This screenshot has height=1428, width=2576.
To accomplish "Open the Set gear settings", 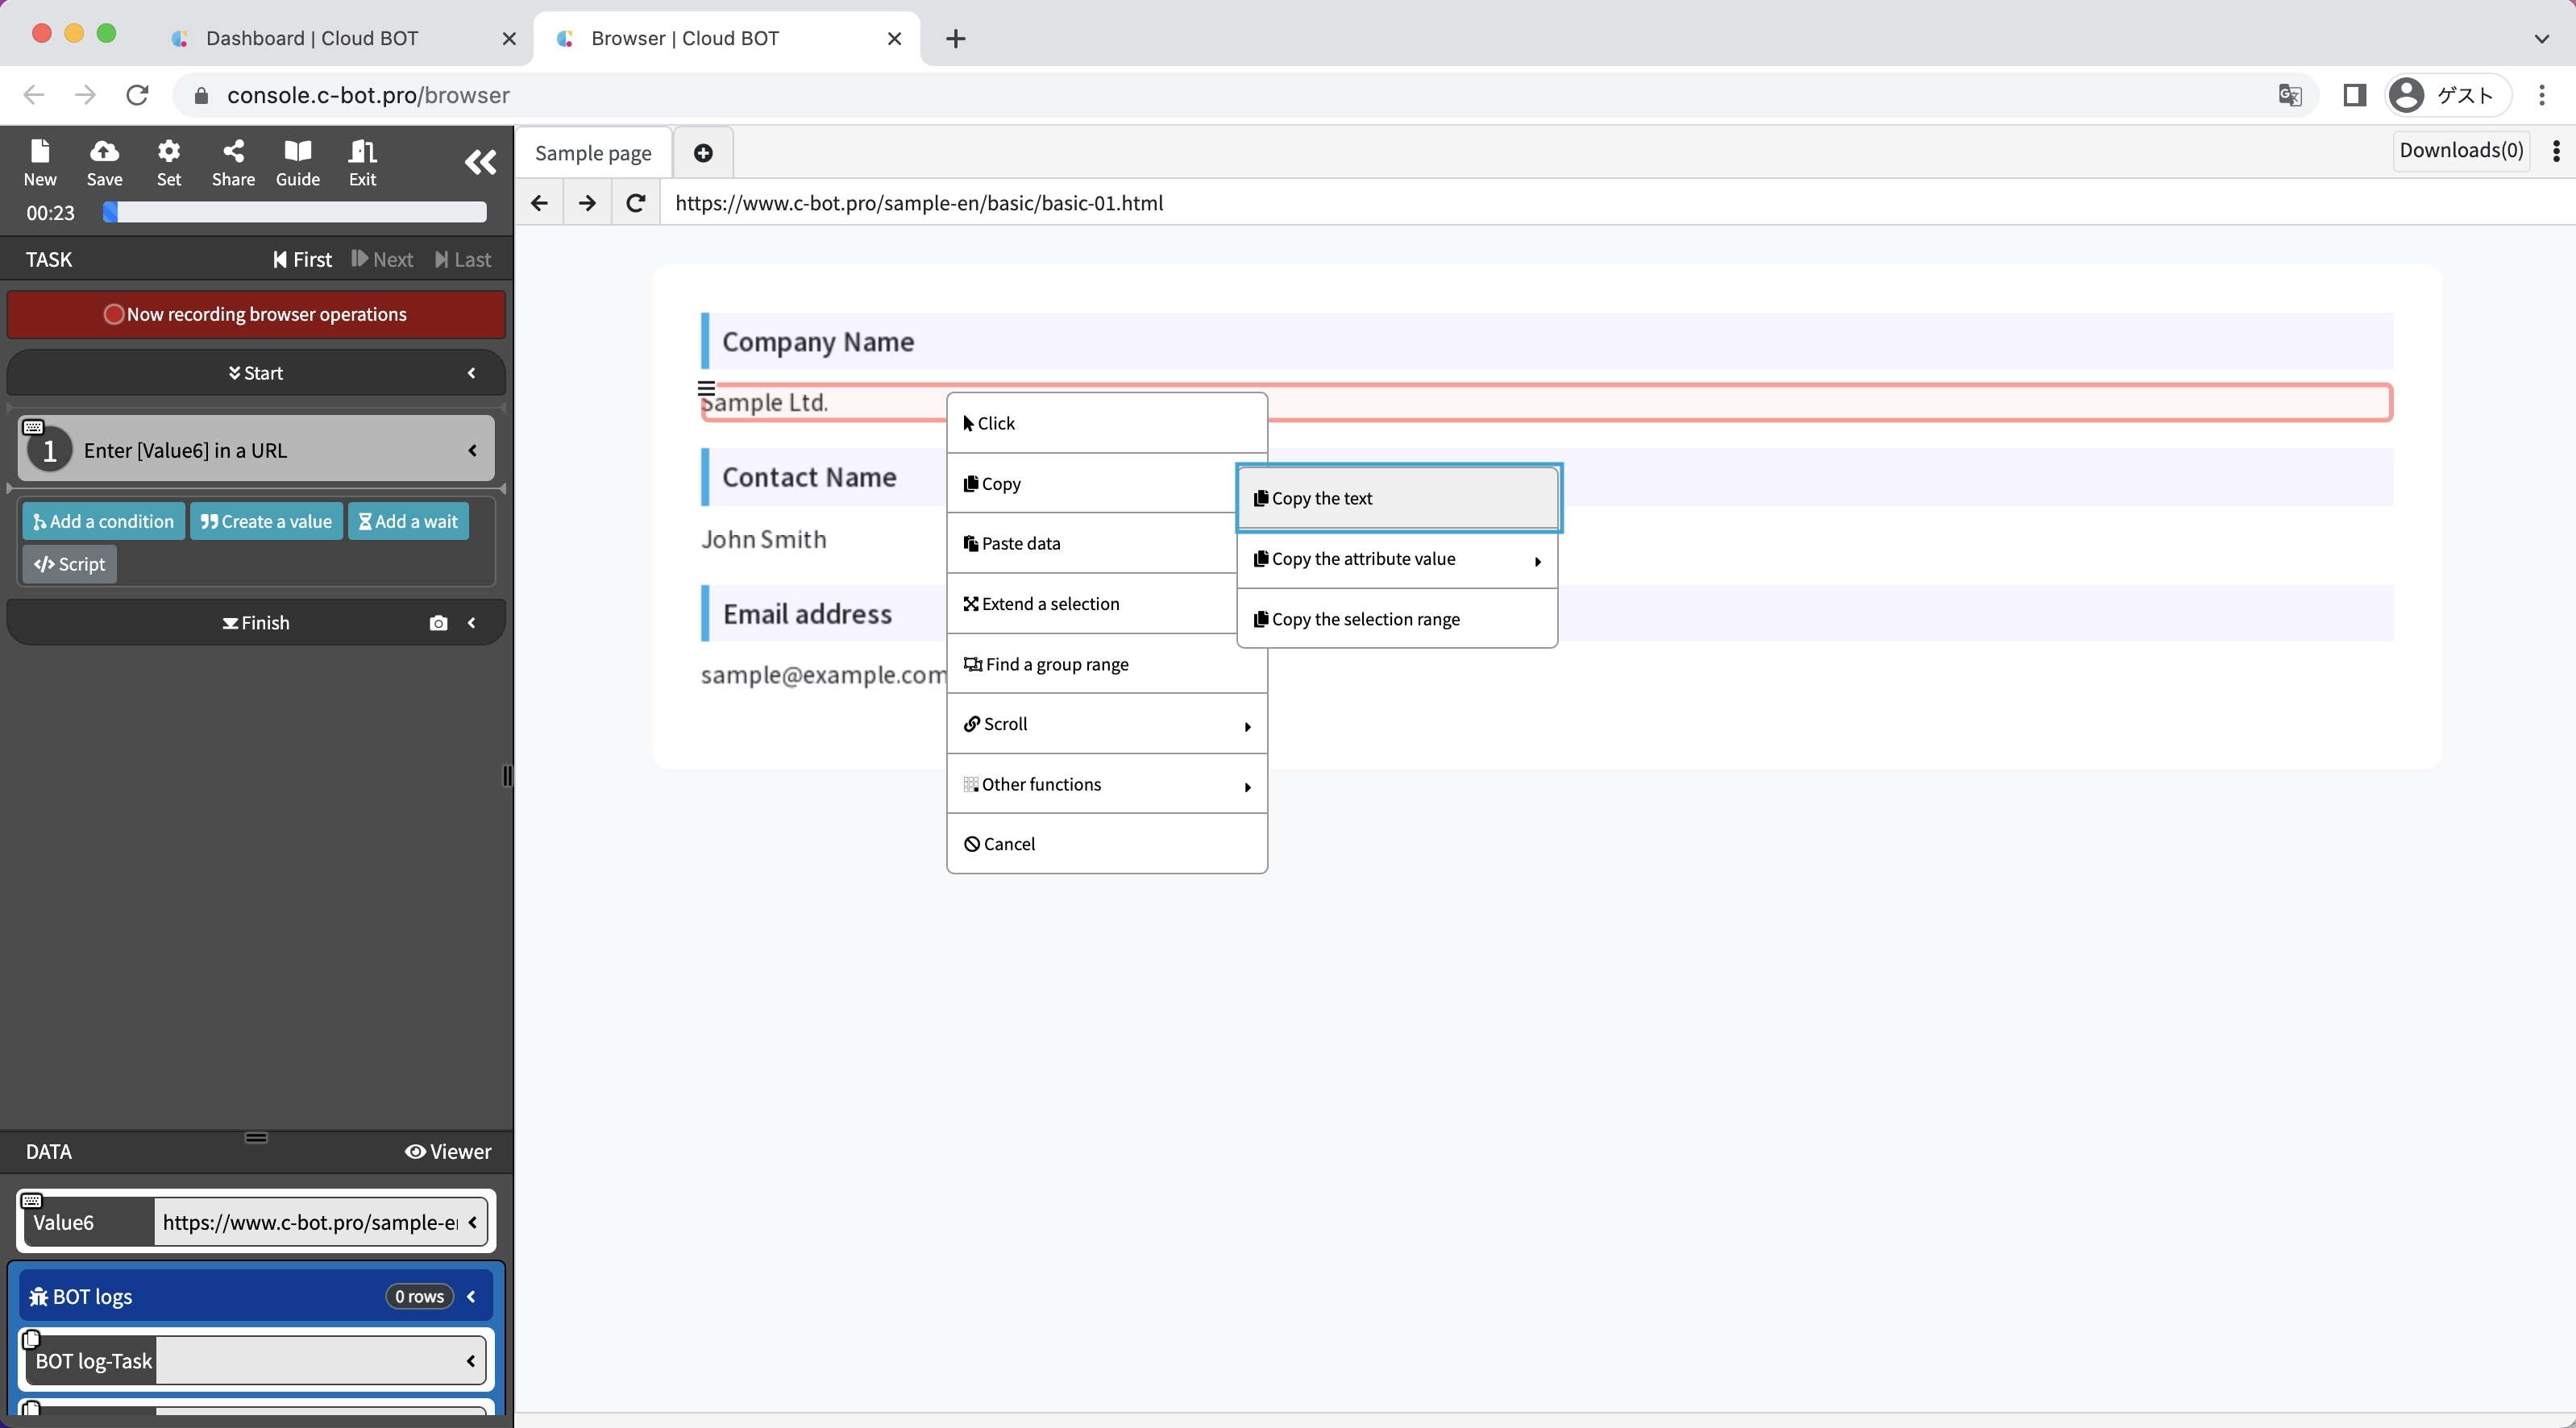I will [169, 162].
